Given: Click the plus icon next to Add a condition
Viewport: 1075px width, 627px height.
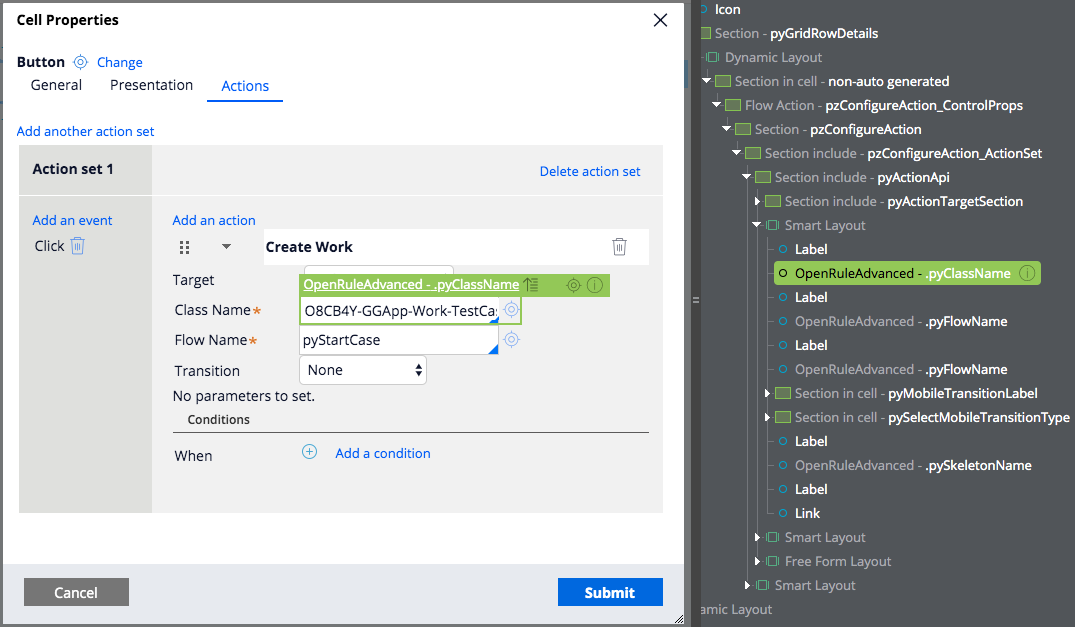Looking at the screenshot, I should (309, 452).
